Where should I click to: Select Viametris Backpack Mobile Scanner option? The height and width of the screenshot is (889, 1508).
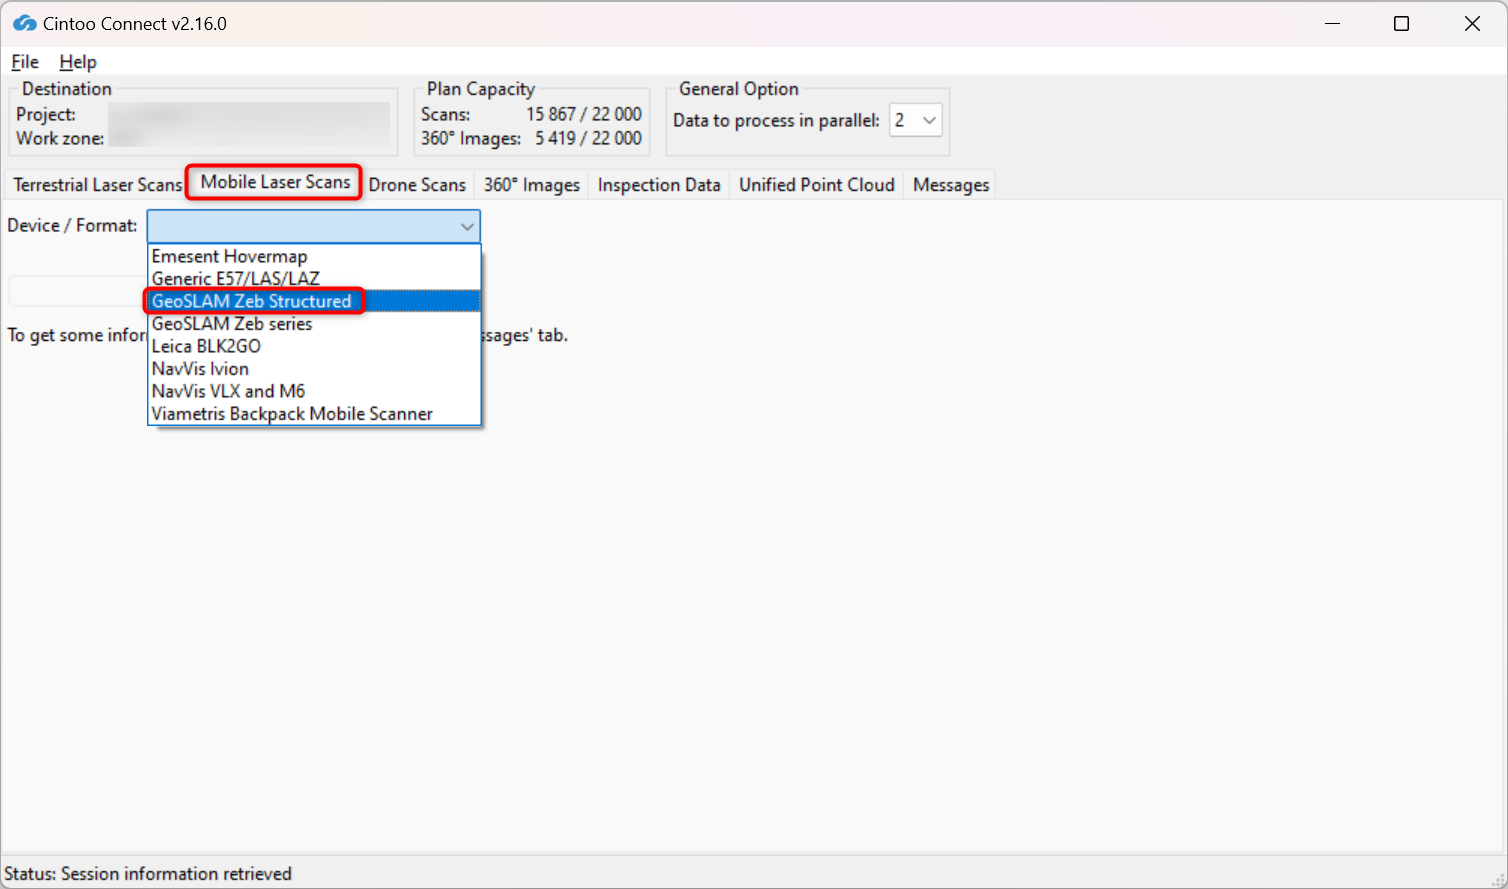(x=314, y=414)
